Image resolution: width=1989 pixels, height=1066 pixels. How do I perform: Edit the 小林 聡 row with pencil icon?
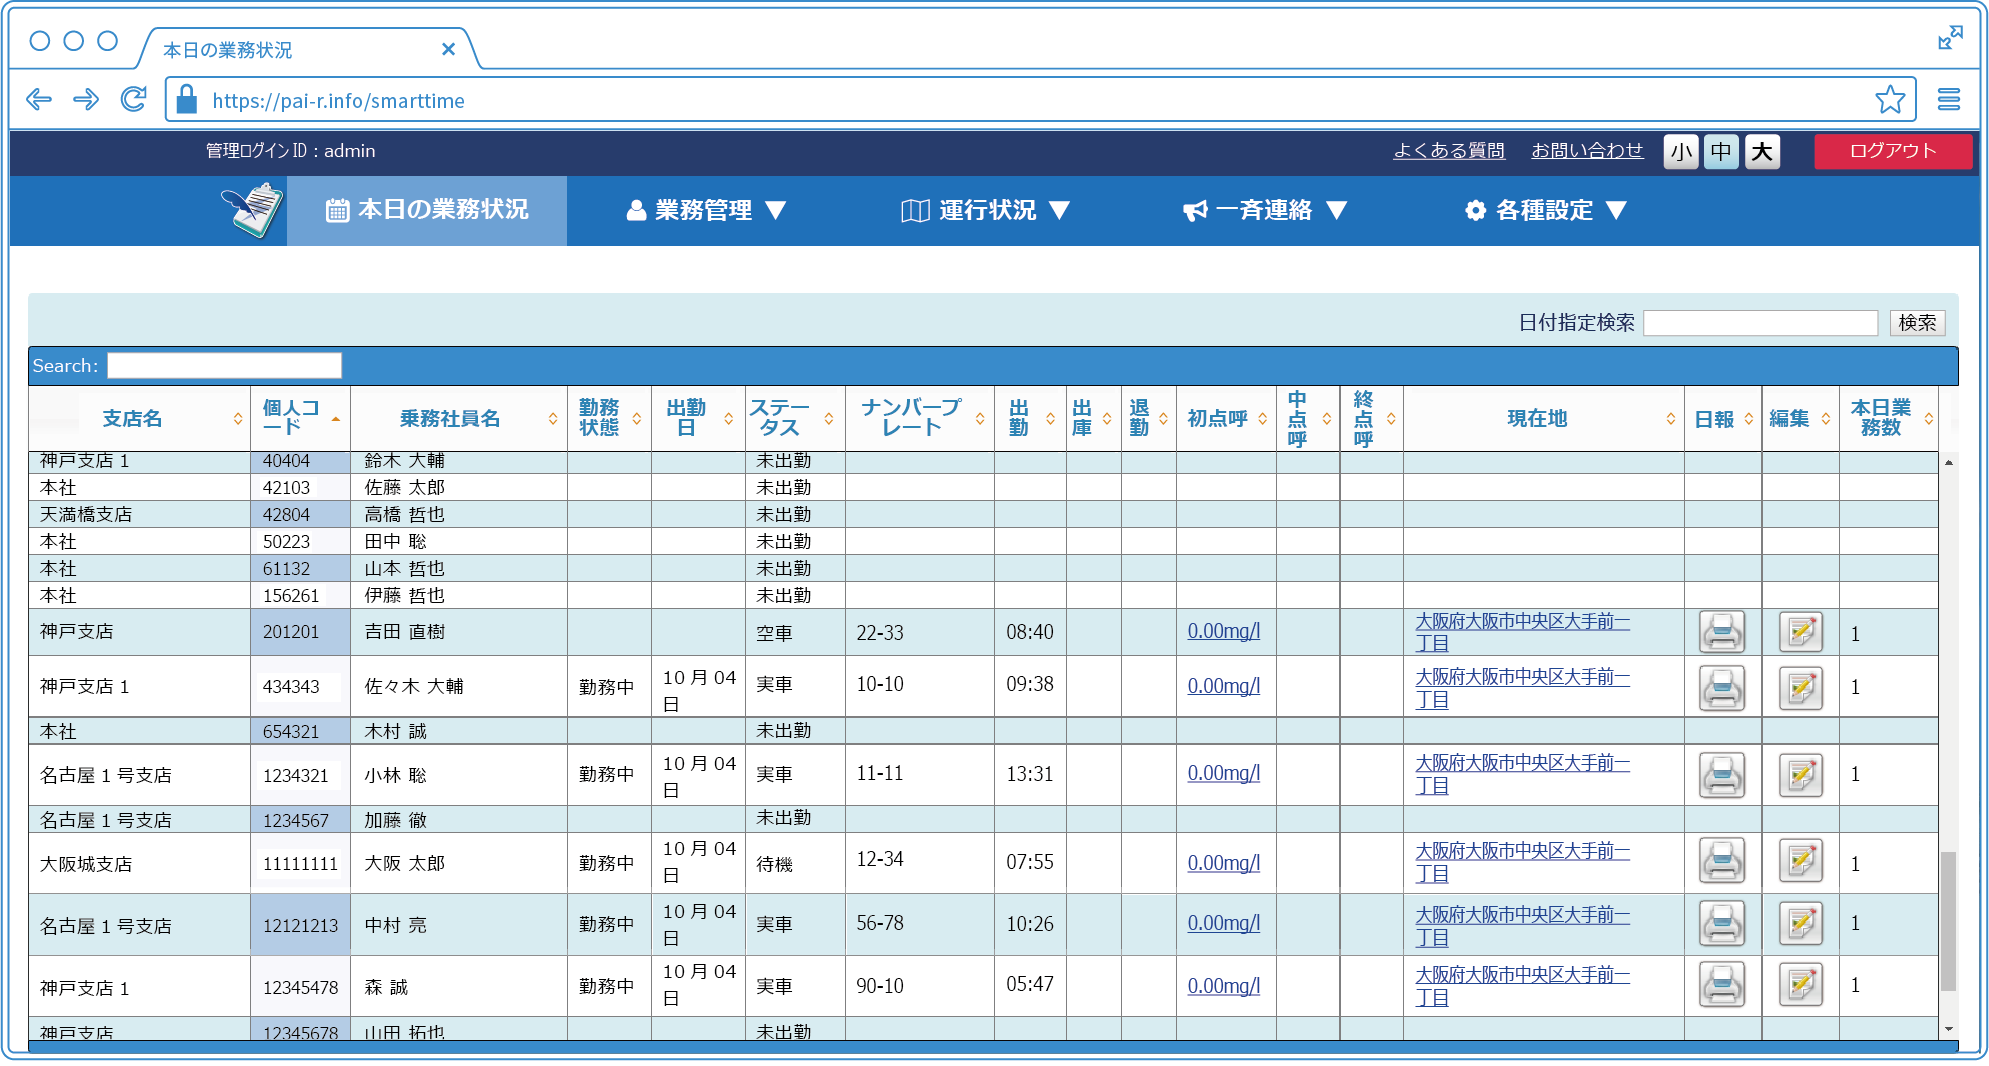pyautogui.click(x=1801, y=774)
